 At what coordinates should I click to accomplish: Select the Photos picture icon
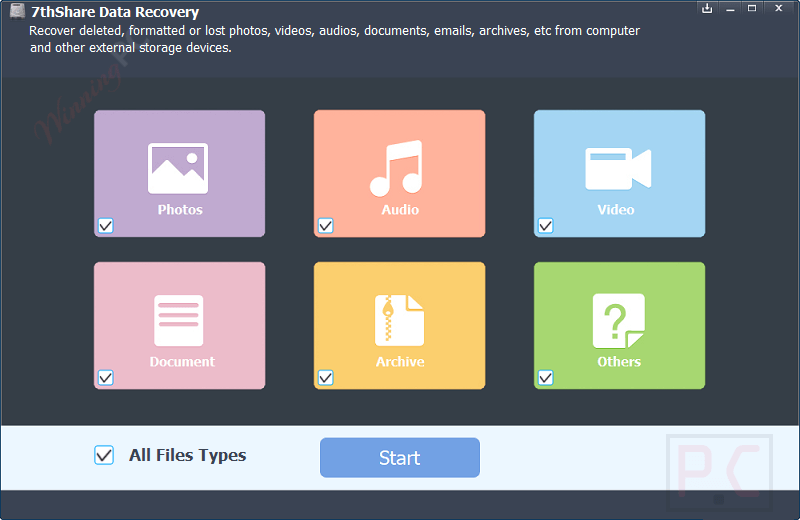pyautogui.click(x=178, y=168)
